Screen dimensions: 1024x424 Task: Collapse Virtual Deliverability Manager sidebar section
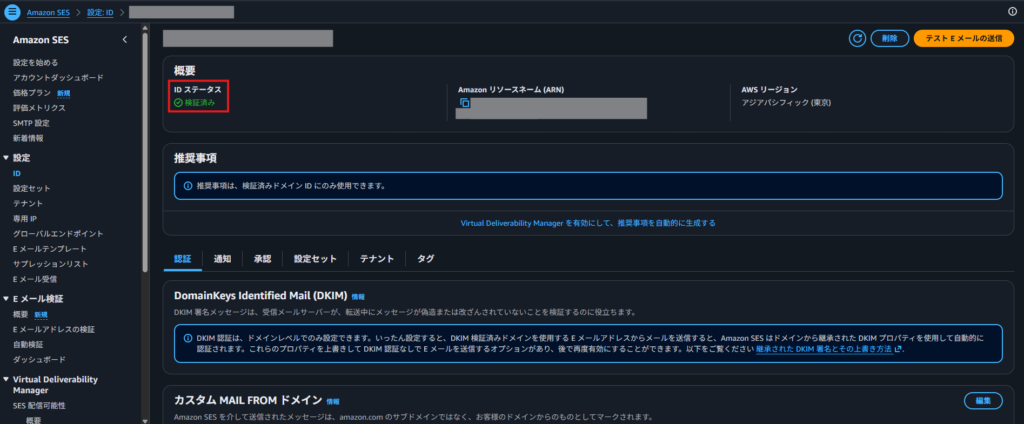click(6, 380)
